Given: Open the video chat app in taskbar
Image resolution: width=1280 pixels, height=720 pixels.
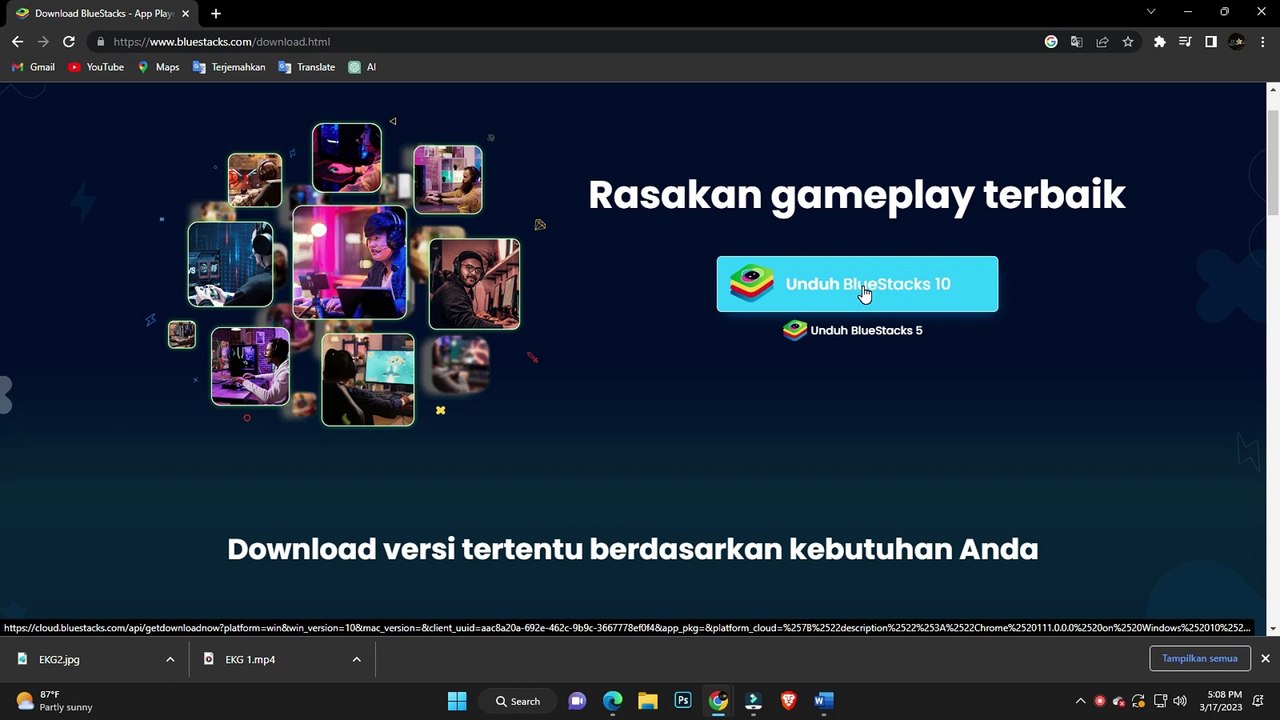Looking at the screenshot, I should (x=577, y=701).
